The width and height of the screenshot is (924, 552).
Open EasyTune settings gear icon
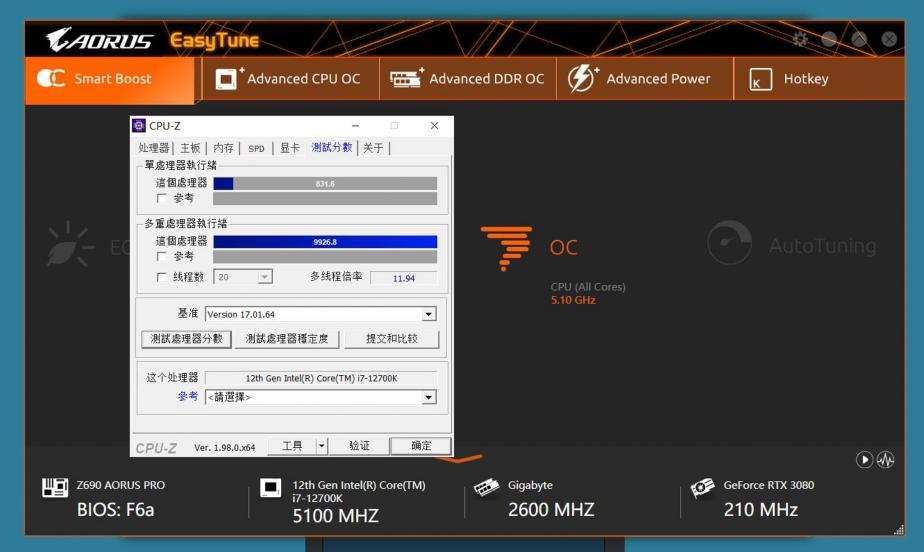coord(800,39)
